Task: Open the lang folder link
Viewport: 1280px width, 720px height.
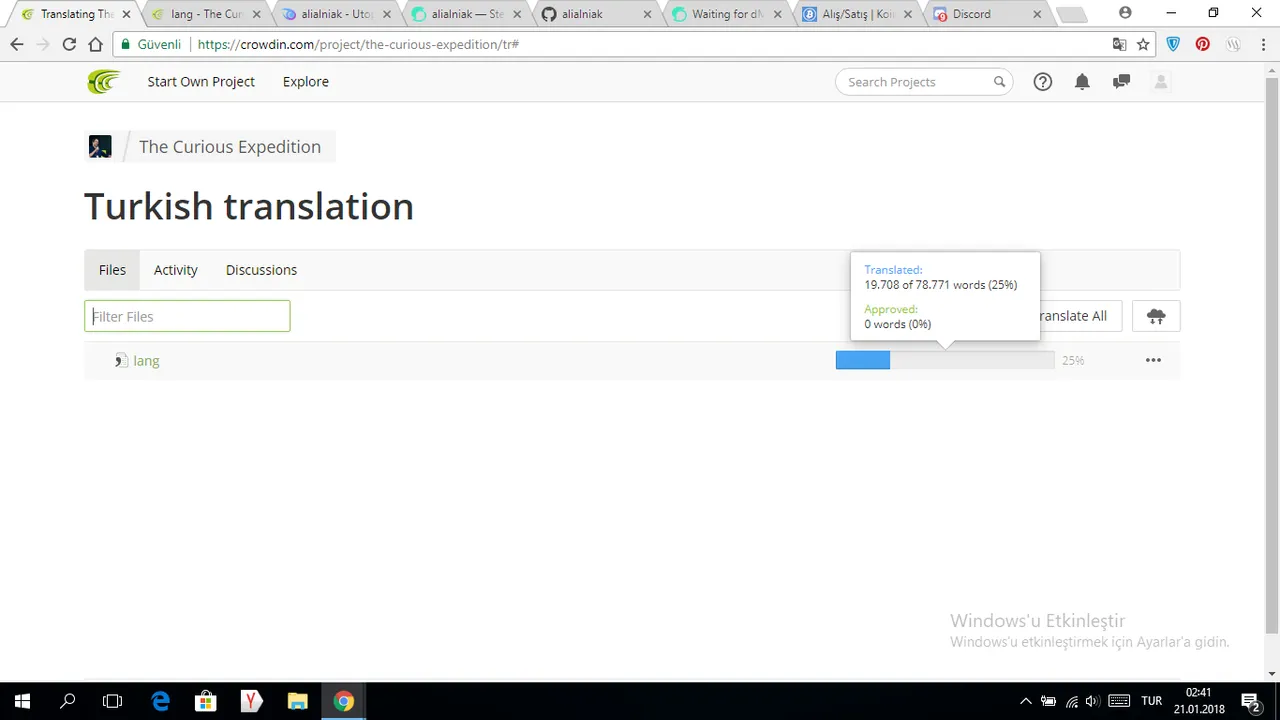Action: tap(146, 361)
